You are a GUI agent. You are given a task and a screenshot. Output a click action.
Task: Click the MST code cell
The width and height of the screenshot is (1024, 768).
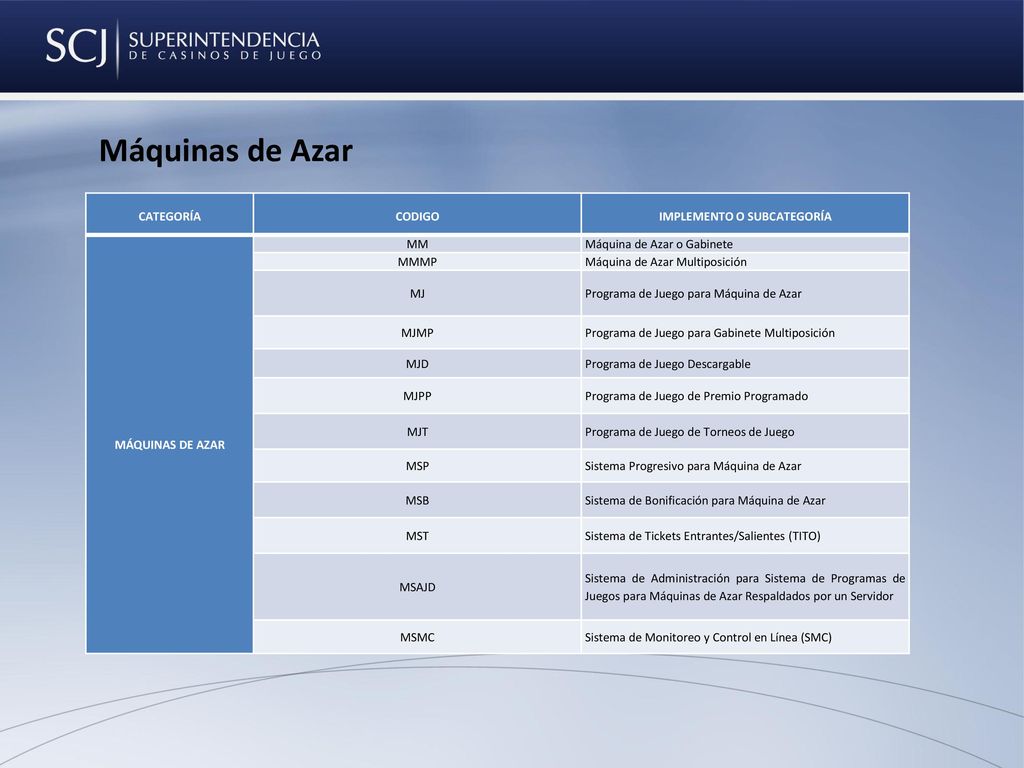coord(417,536)
